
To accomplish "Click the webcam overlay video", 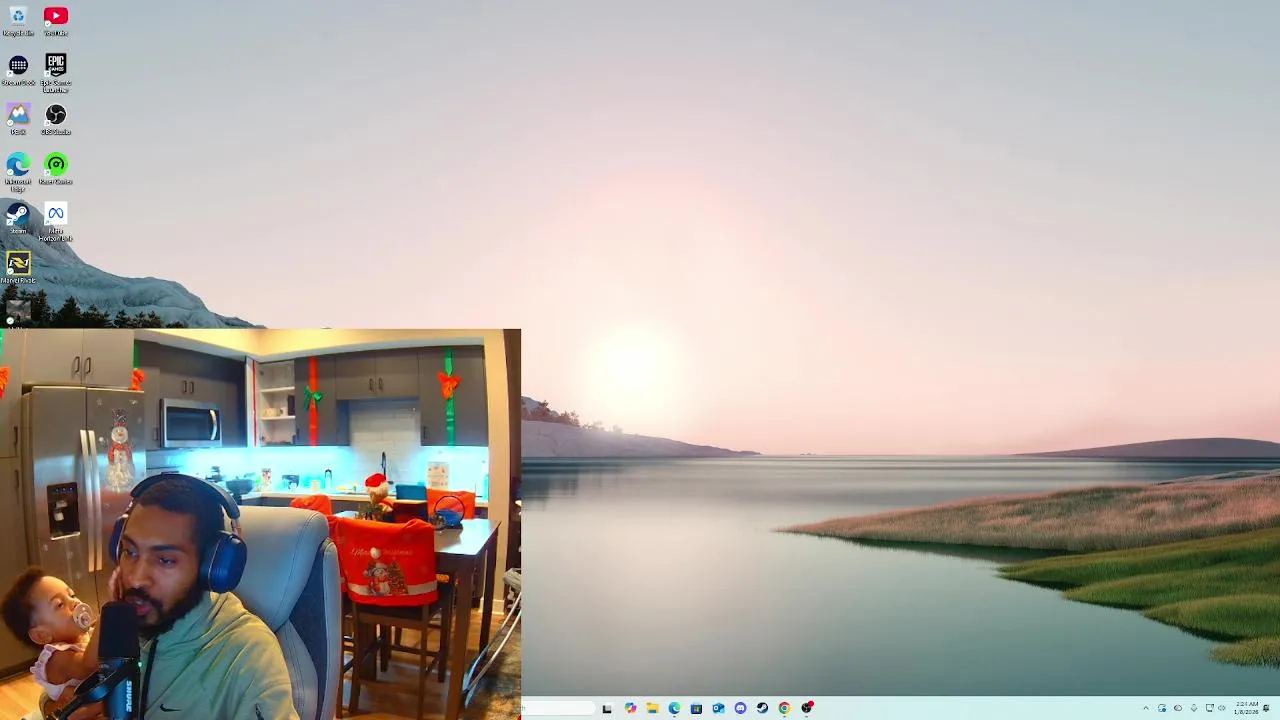I will [260, 524].
